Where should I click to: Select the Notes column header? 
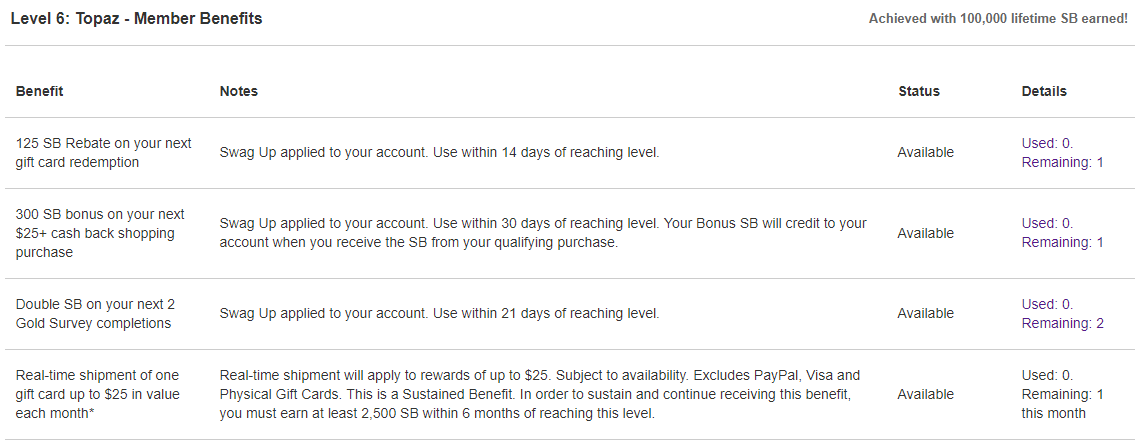(238, 91)
